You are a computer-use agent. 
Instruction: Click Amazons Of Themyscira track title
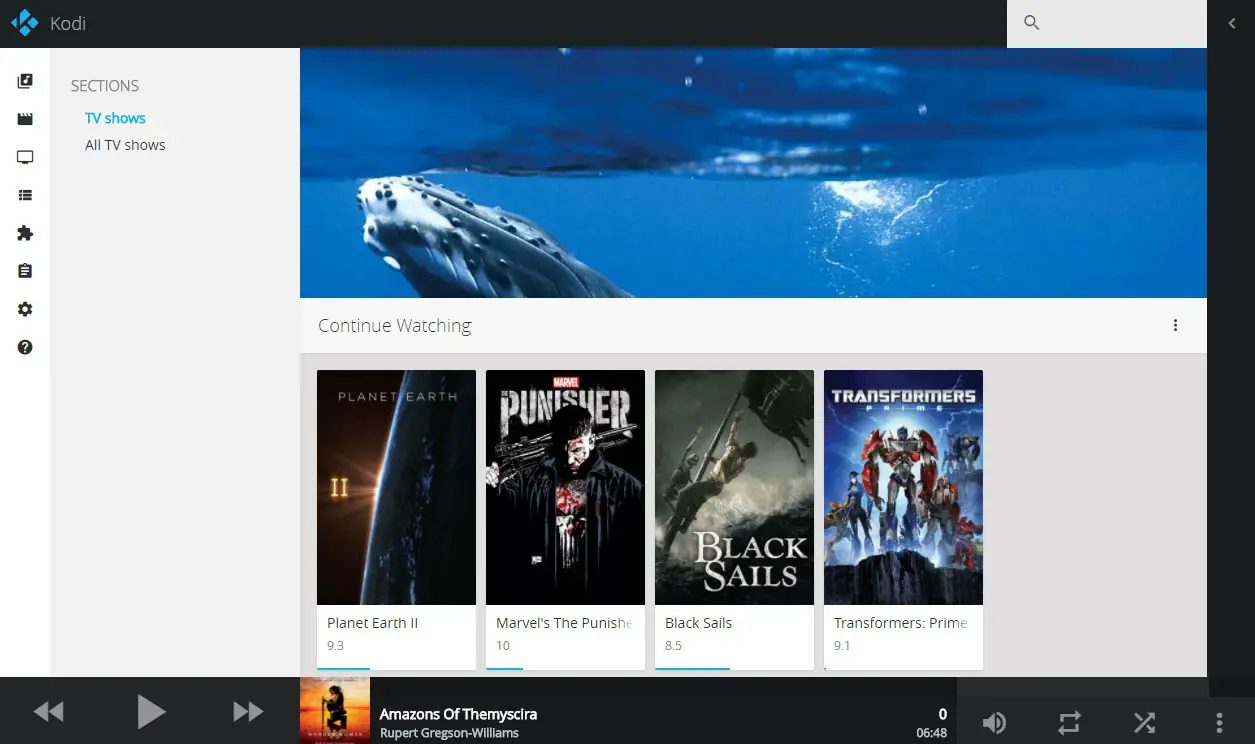coord(458,714)
